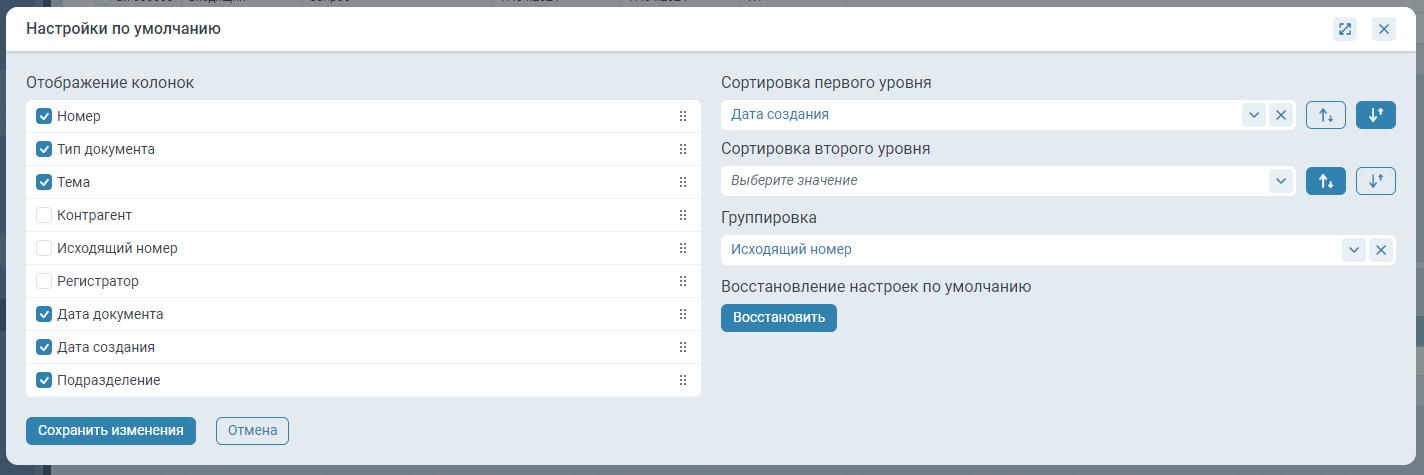Uncheck the 'Дата документа' column
This screenshot has width=1424, height=475.
click(44, 314)
